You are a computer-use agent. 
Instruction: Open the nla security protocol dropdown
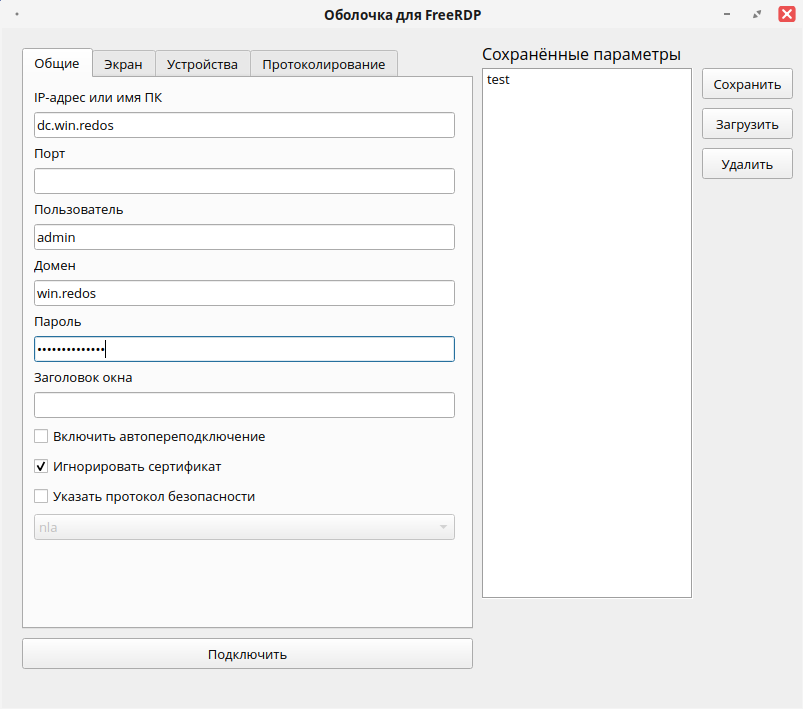[x=244, y=527]
